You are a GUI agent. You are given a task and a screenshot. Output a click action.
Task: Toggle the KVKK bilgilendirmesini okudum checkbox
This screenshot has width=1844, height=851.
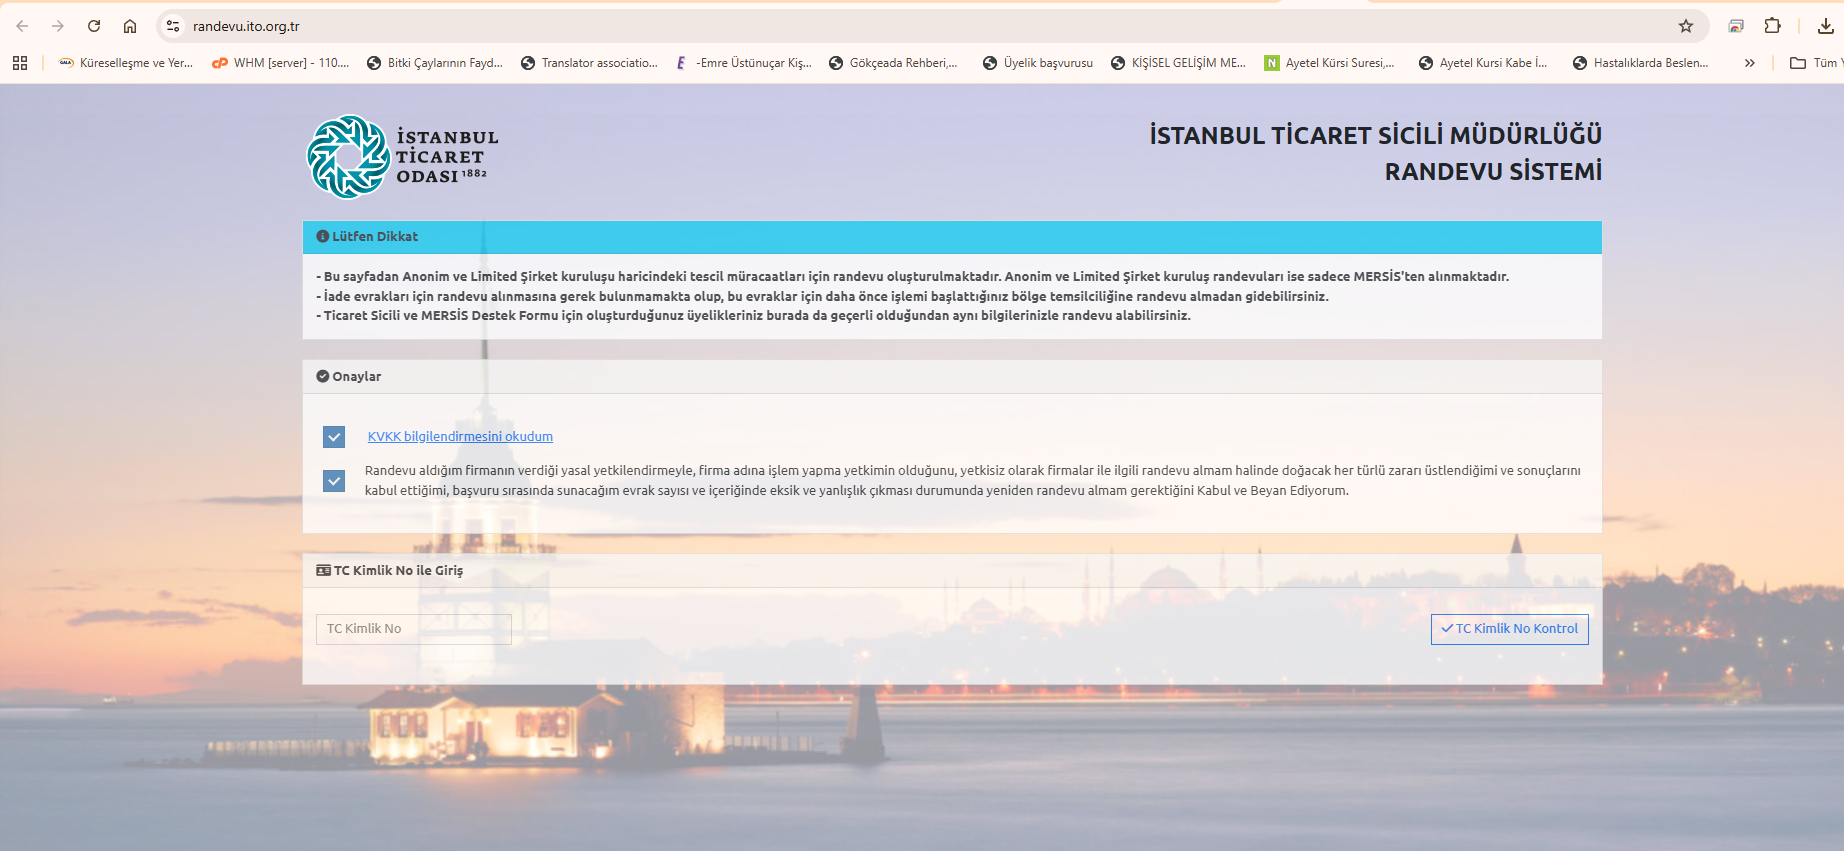(334, 437)
